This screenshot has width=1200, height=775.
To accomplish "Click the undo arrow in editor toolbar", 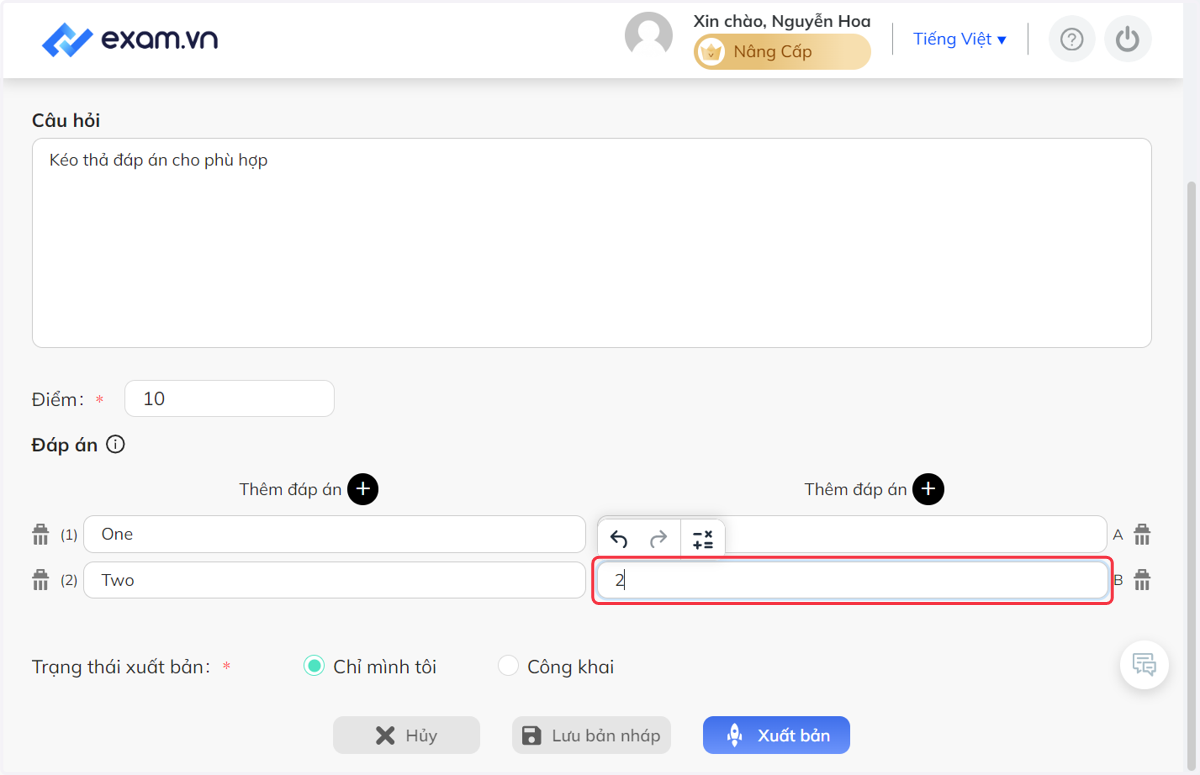I will [x=619, y=540].
